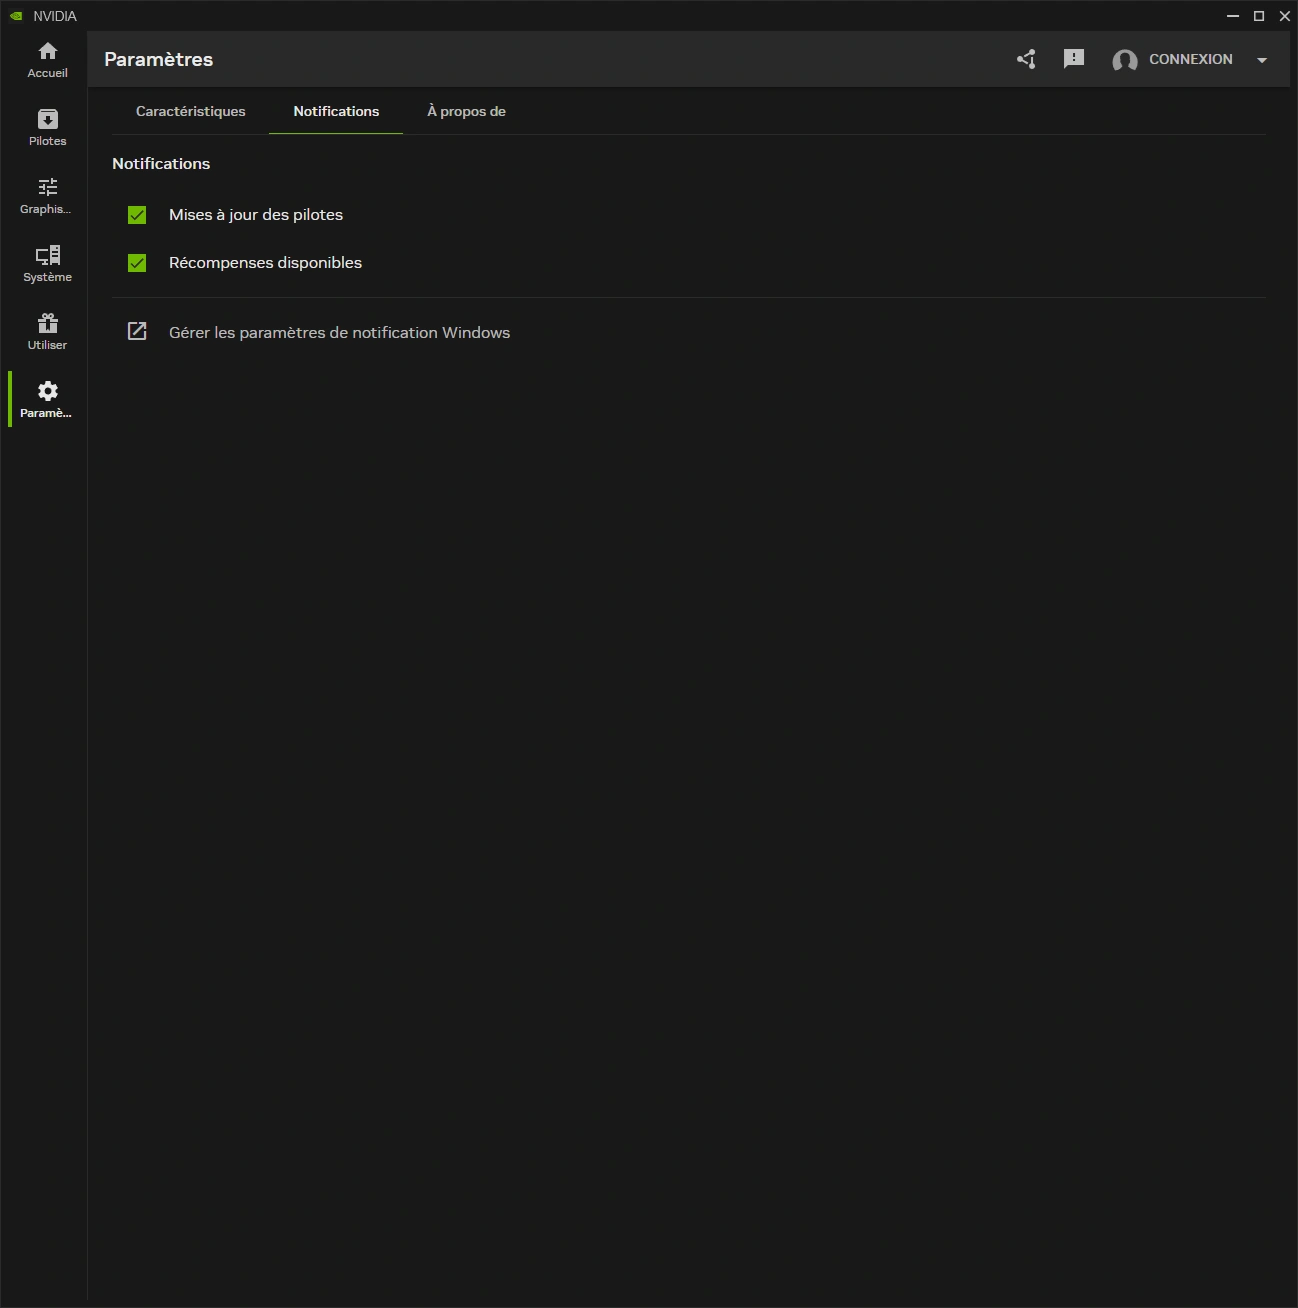This screenshot has height=1308, width=1298.
Task: Open the À propos de tab
Action: [x=466, y=111]
